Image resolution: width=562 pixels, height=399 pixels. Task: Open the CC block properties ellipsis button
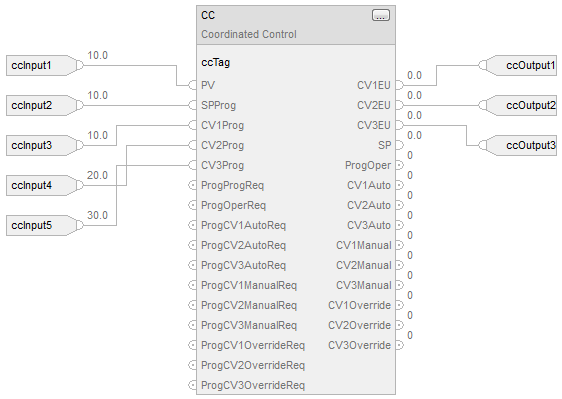[x=381, y=15]
